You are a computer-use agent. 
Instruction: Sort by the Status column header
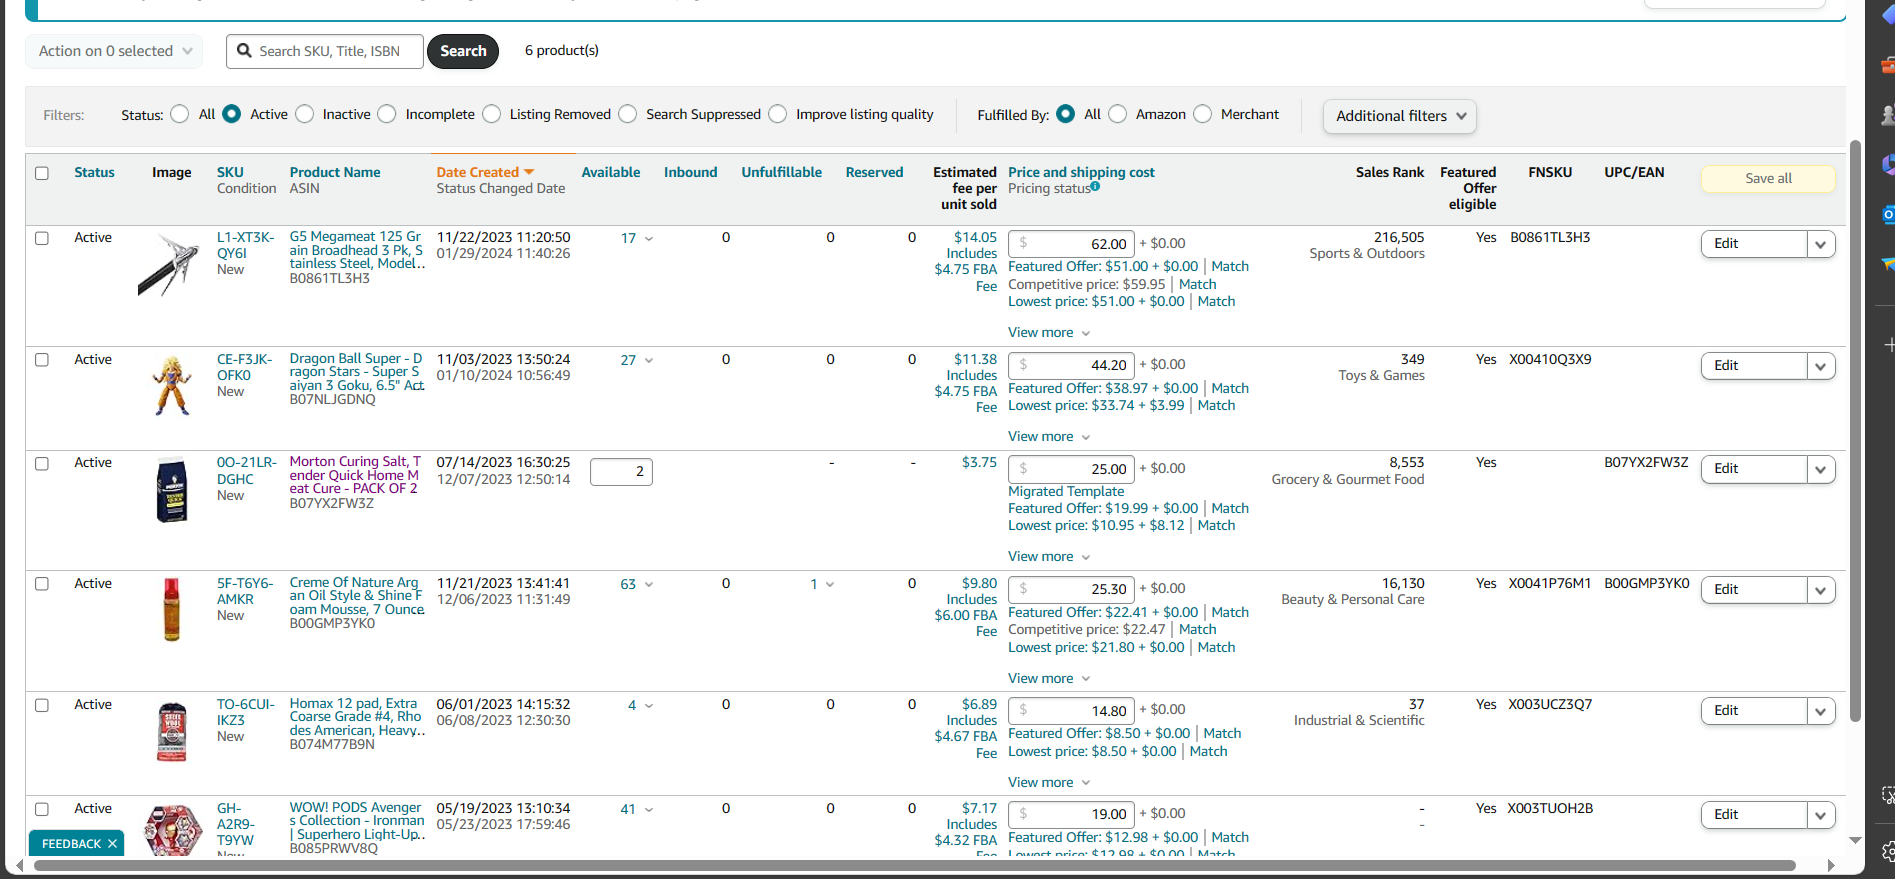coord(94,172)
